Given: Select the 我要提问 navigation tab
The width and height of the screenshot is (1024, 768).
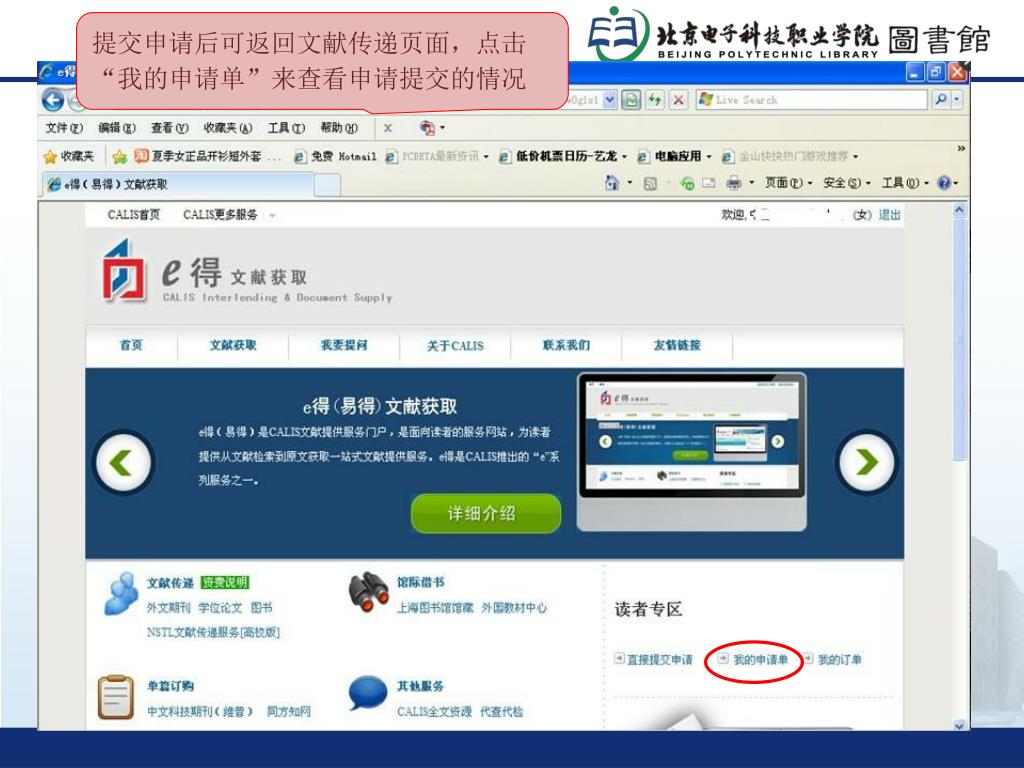Looking at the screenshot, I should point(344,345).
